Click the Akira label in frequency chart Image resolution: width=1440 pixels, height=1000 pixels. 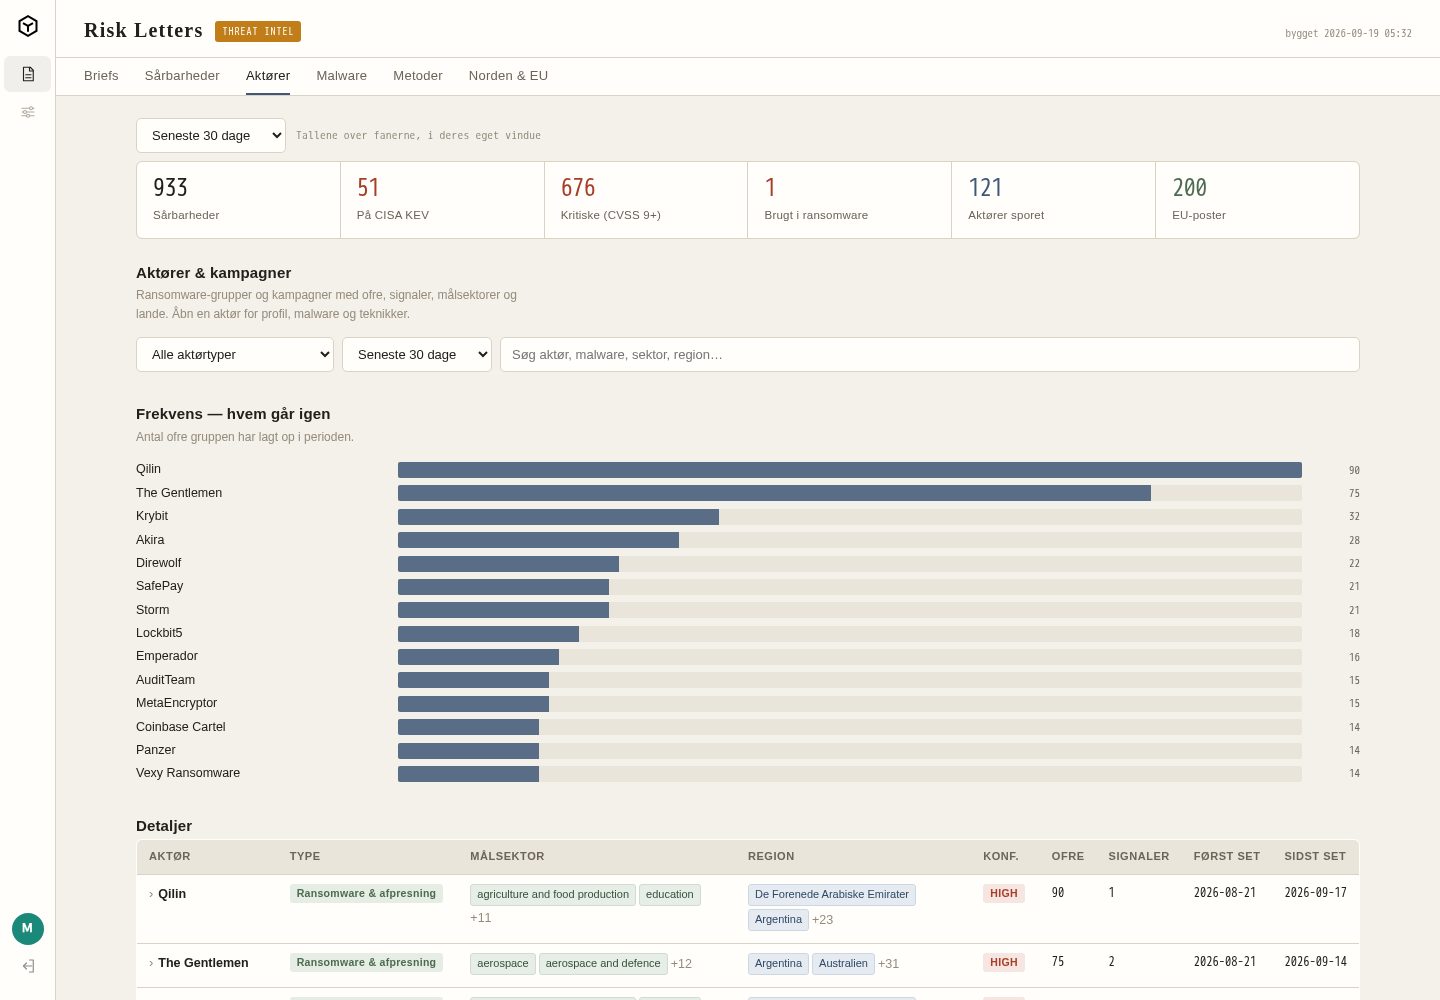[x=150, y=540]
